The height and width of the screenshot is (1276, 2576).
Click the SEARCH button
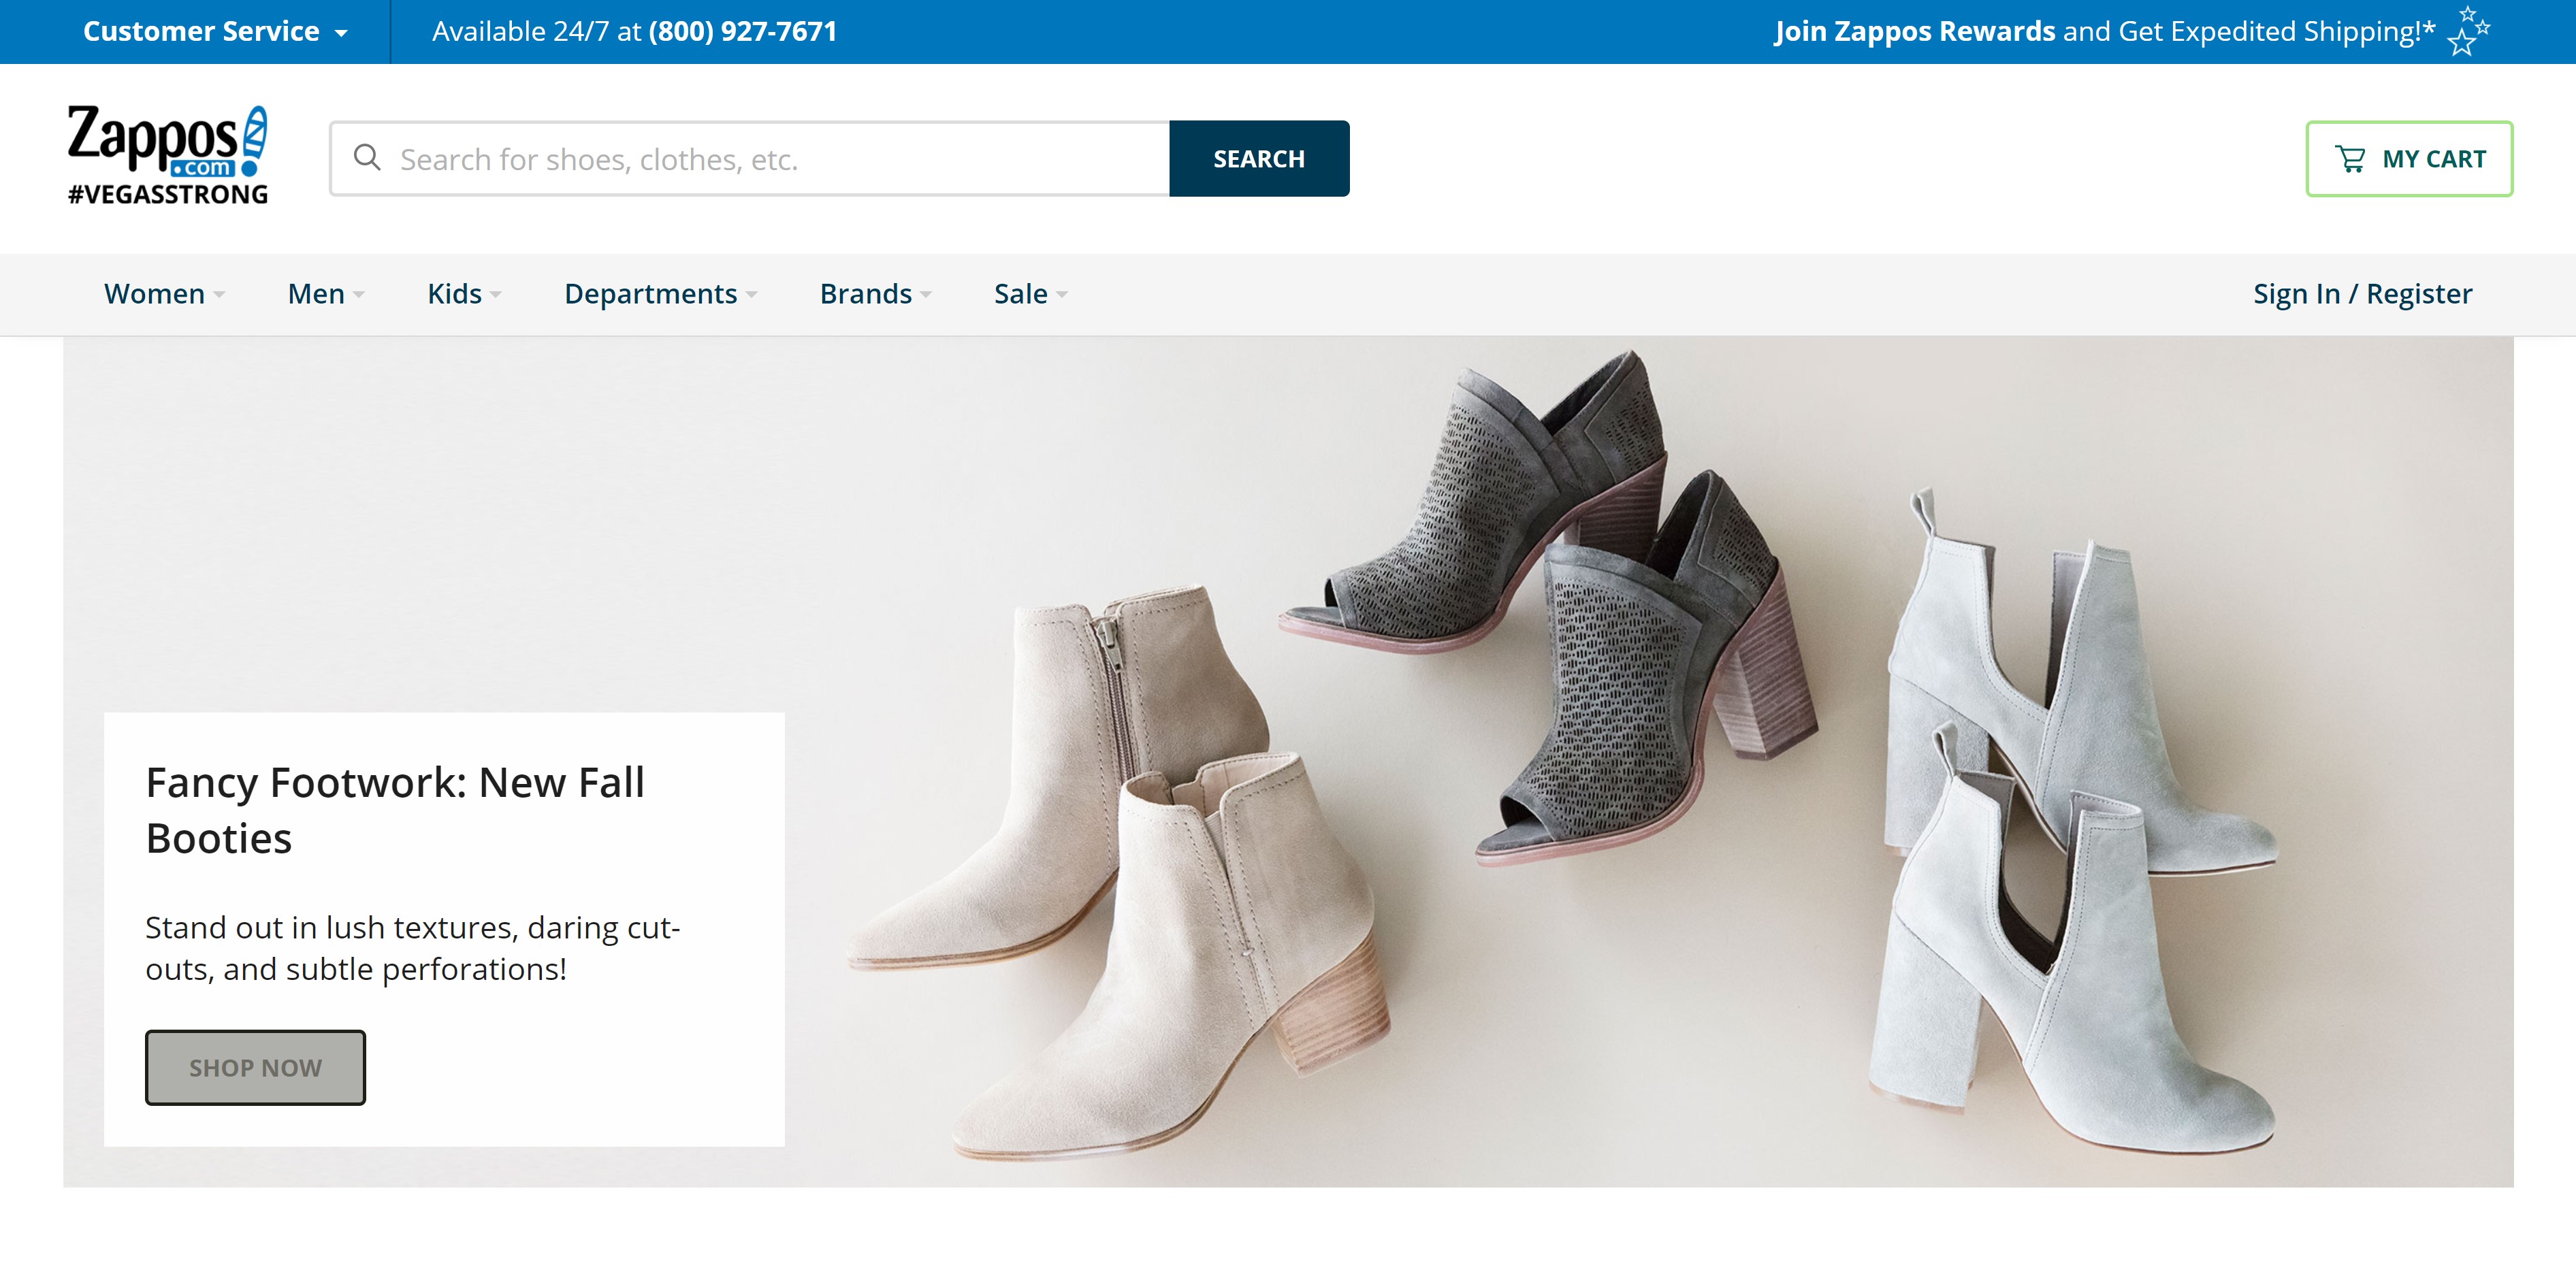[x=1259, y=158]
